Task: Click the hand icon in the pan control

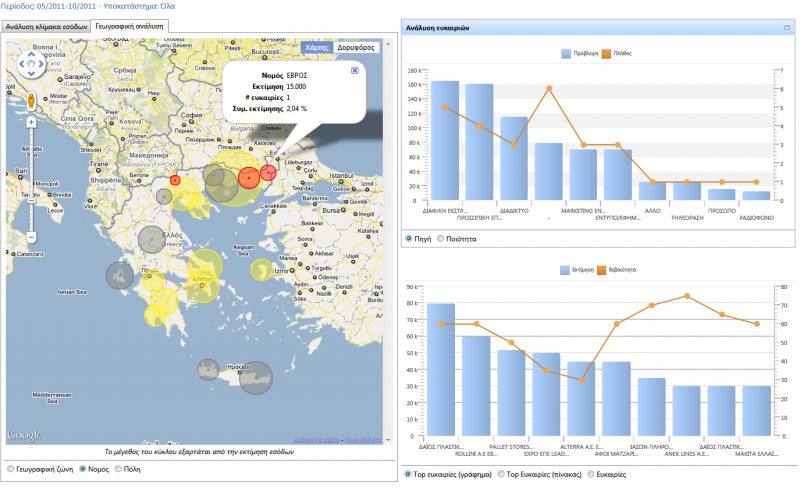Action: coord(31,64)
